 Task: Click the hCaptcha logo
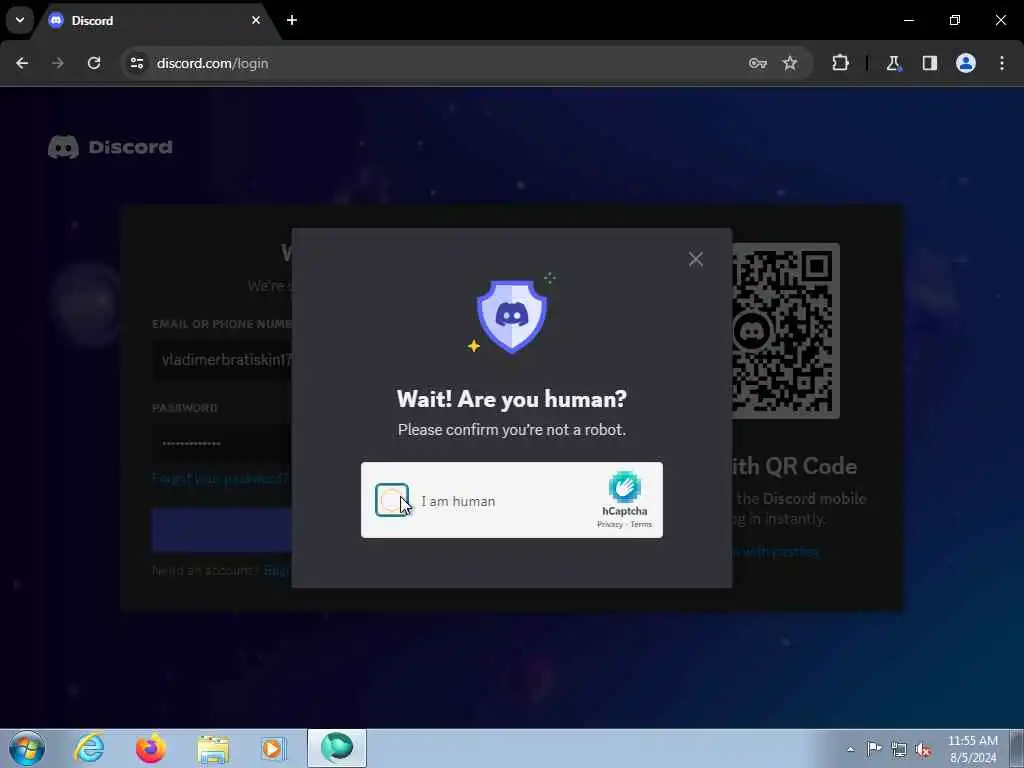tap(624, 487)
